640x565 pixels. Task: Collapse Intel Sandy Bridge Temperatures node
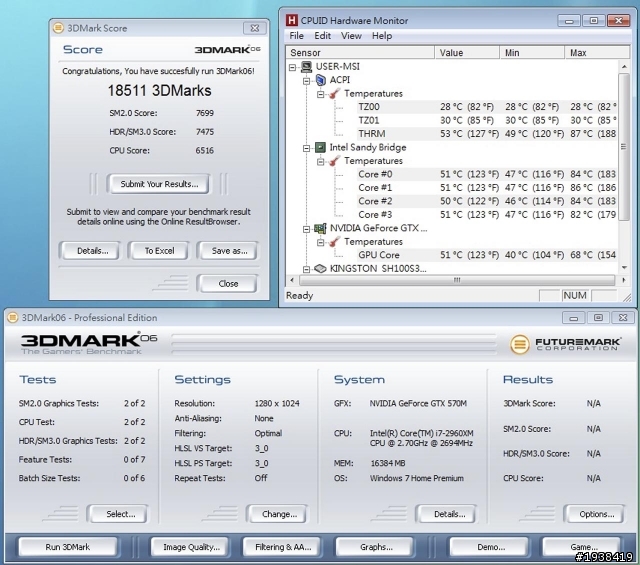click(321, 162)
